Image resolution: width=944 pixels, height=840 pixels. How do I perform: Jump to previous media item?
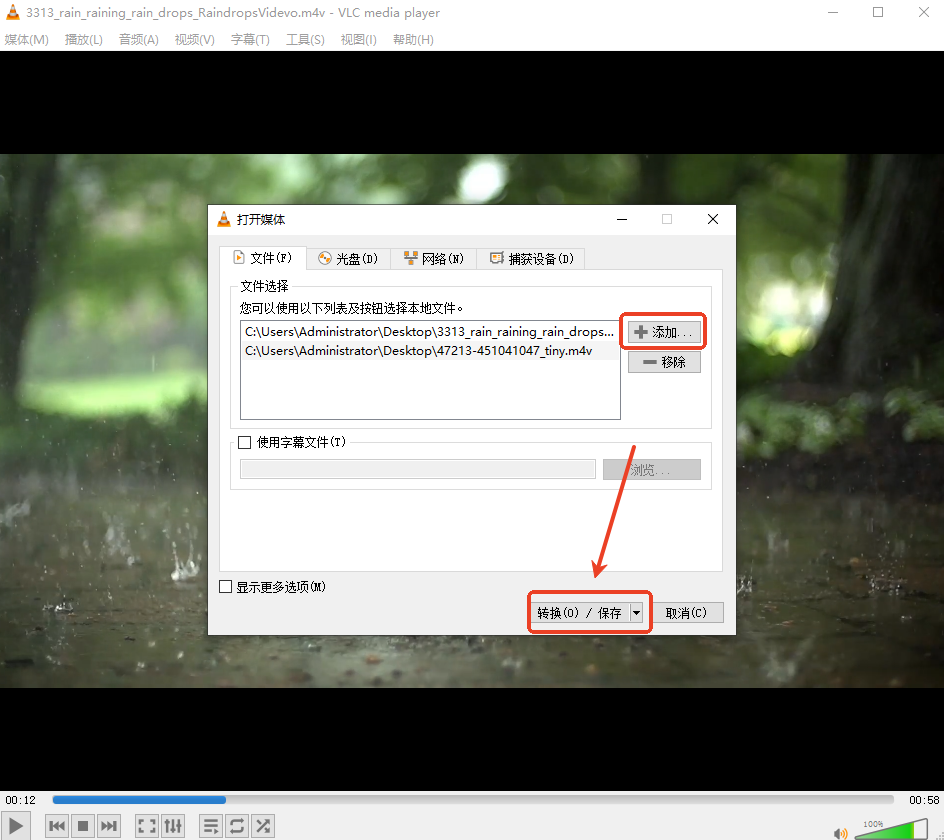(57, 825)
